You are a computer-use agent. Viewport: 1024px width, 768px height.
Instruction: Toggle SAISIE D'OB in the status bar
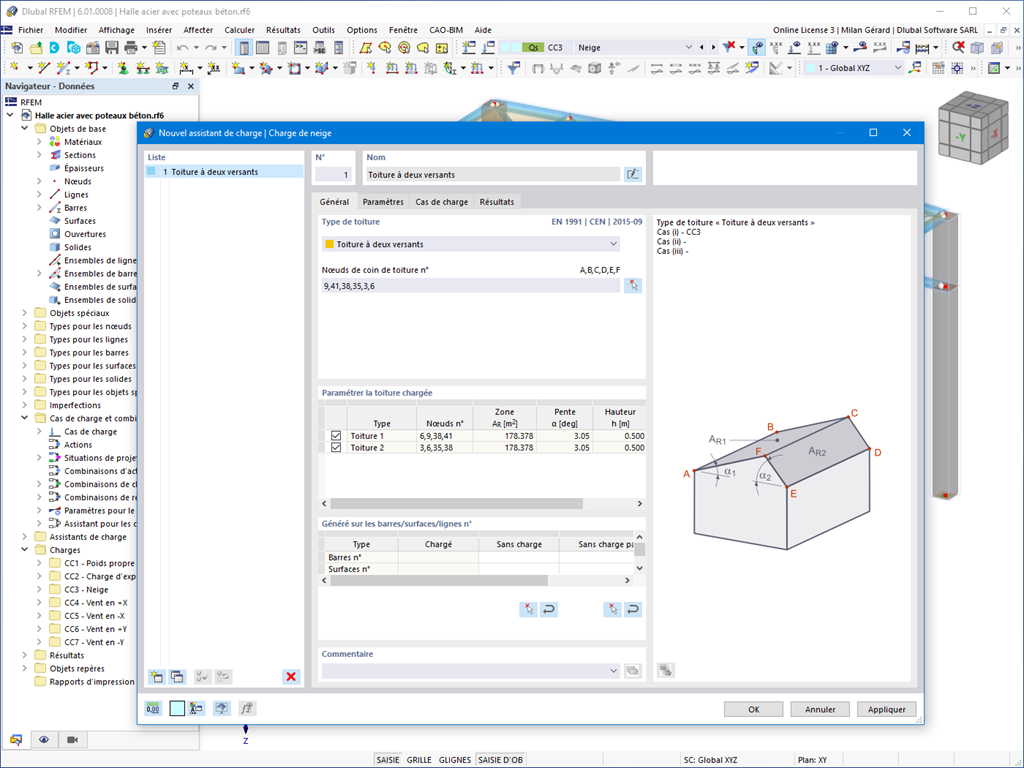coord(500,760)
